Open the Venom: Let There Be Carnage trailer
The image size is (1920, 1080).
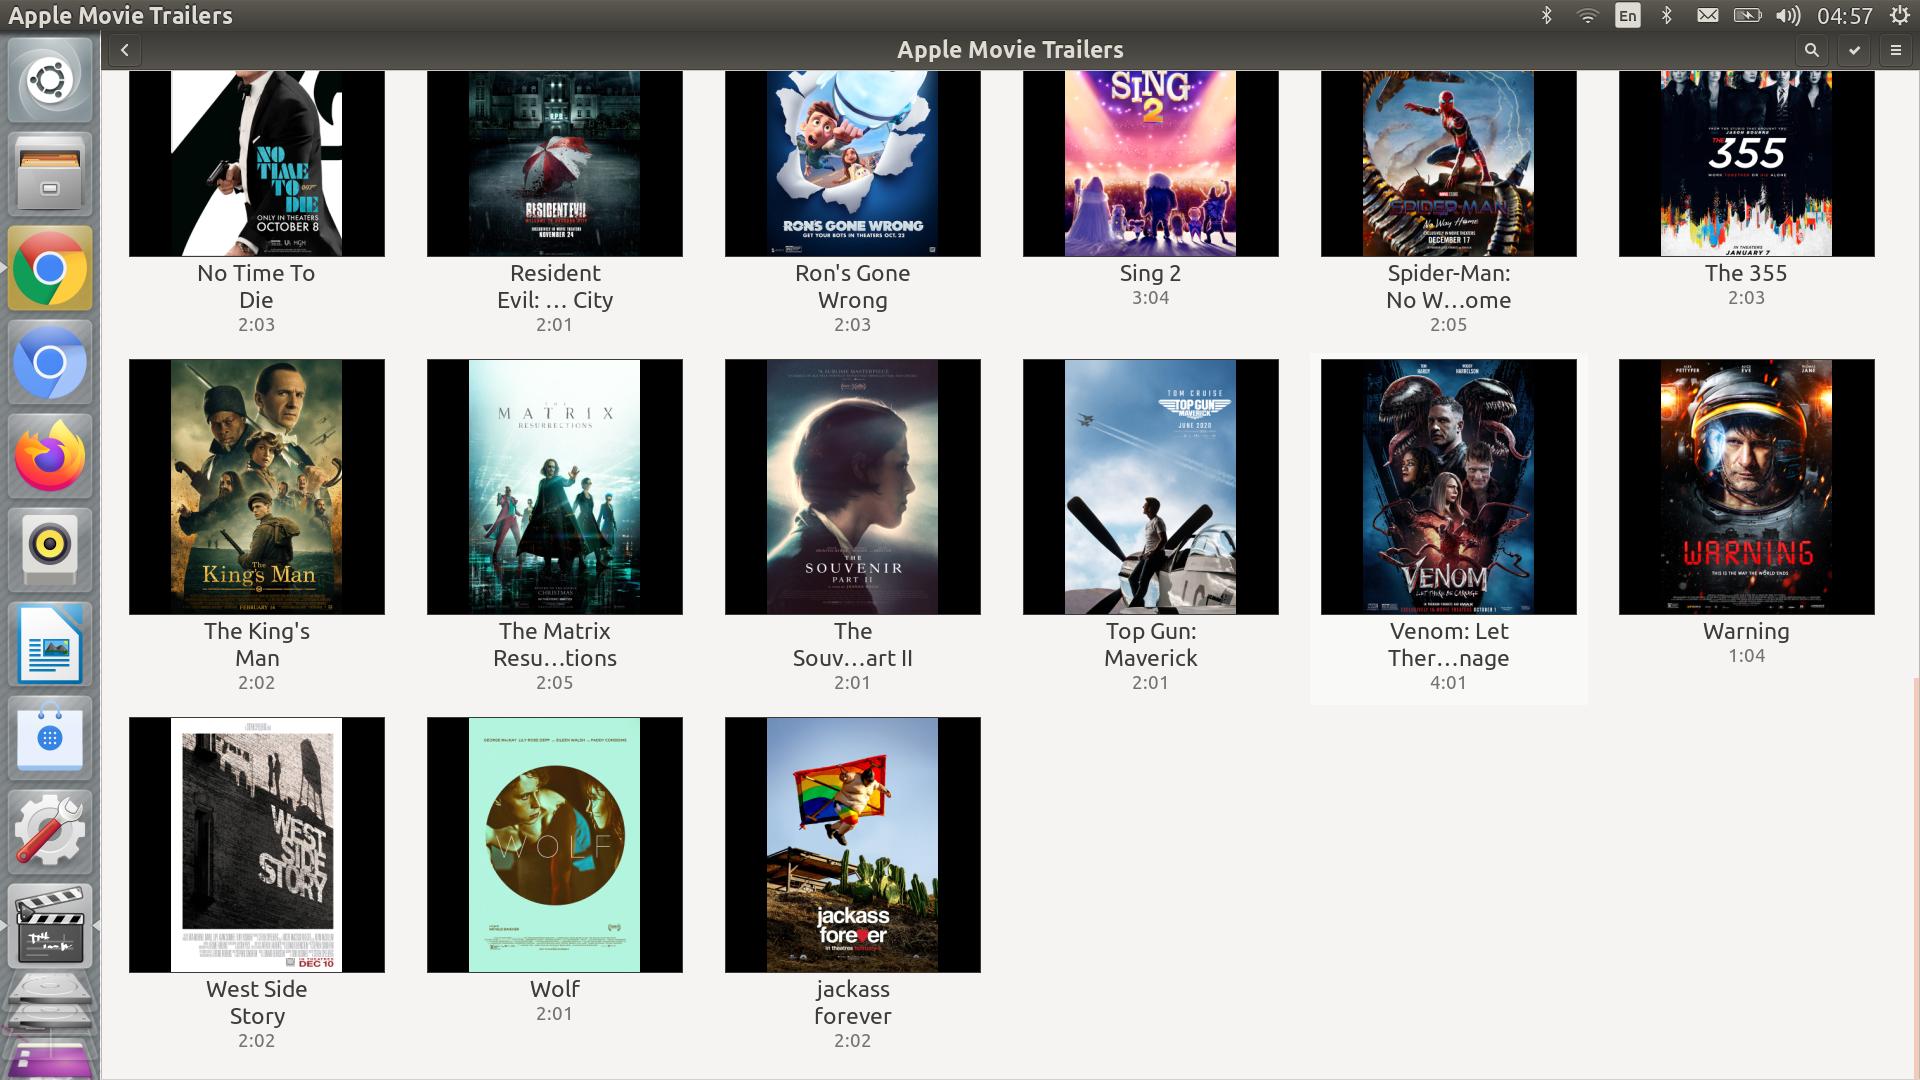pyautogui.click(x=1448, y=487)
